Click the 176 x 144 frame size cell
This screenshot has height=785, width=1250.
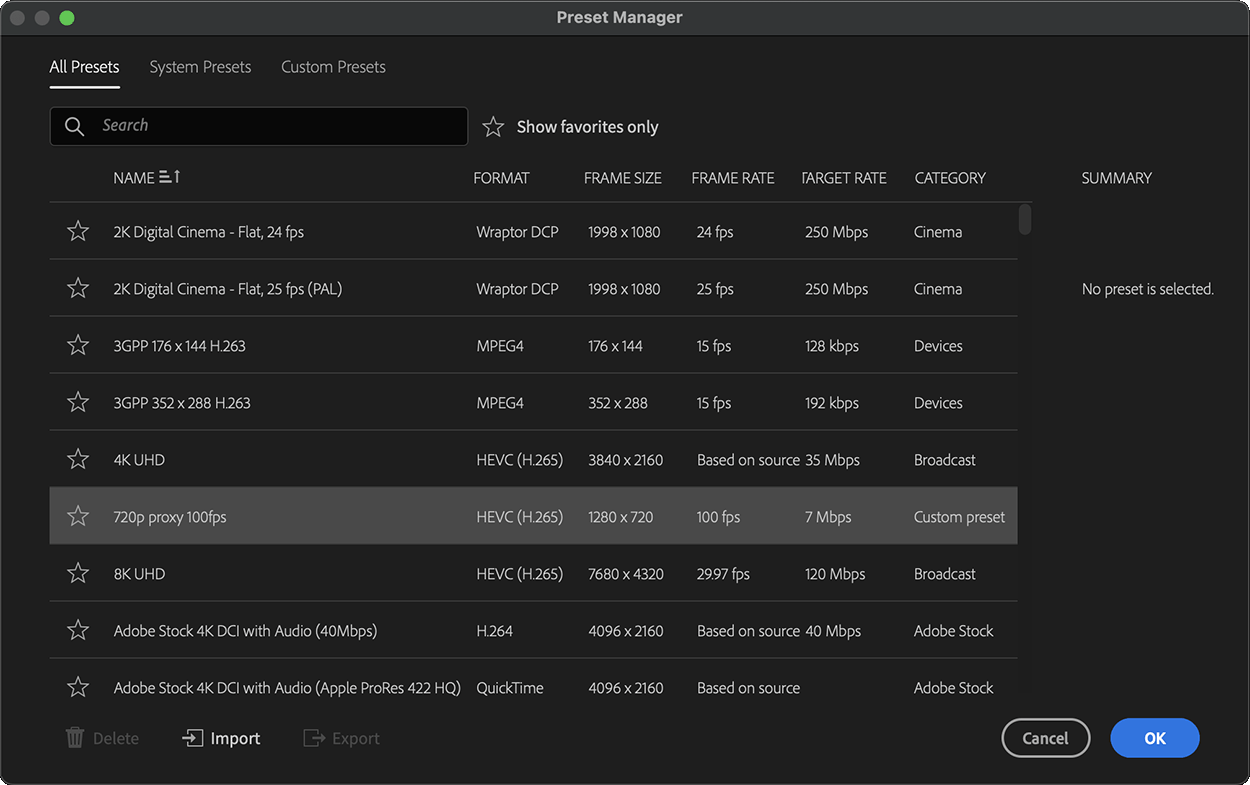(x=616, y=346)
